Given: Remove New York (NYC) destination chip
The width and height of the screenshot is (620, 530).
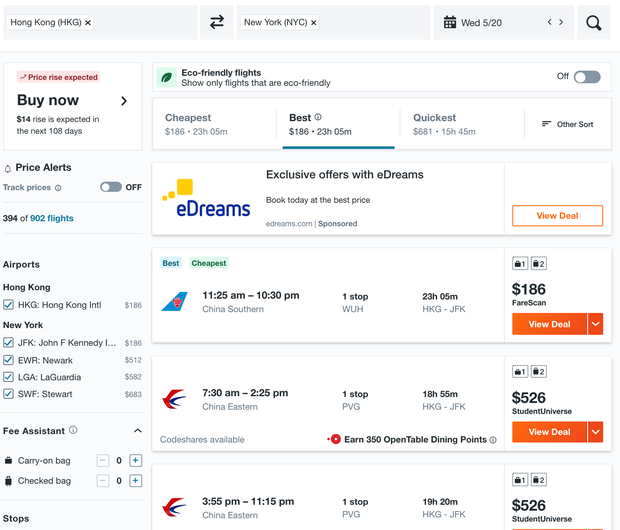Looking at the screenshot, I should 313,22.
